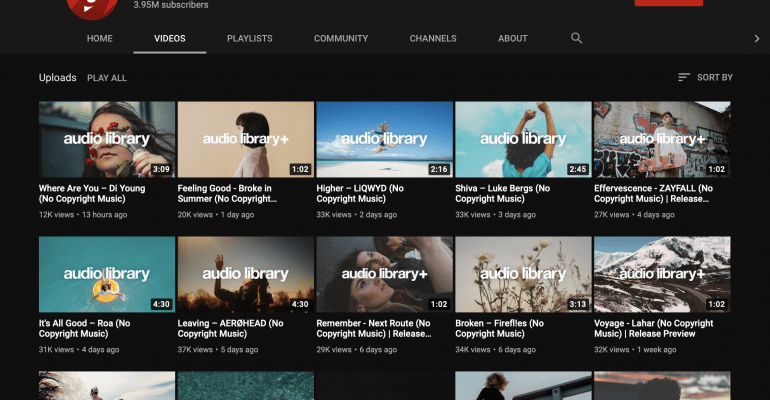Search the channel with the magnifier icon
The width and height of the screenshot is (770, 400).
(577, 38)
